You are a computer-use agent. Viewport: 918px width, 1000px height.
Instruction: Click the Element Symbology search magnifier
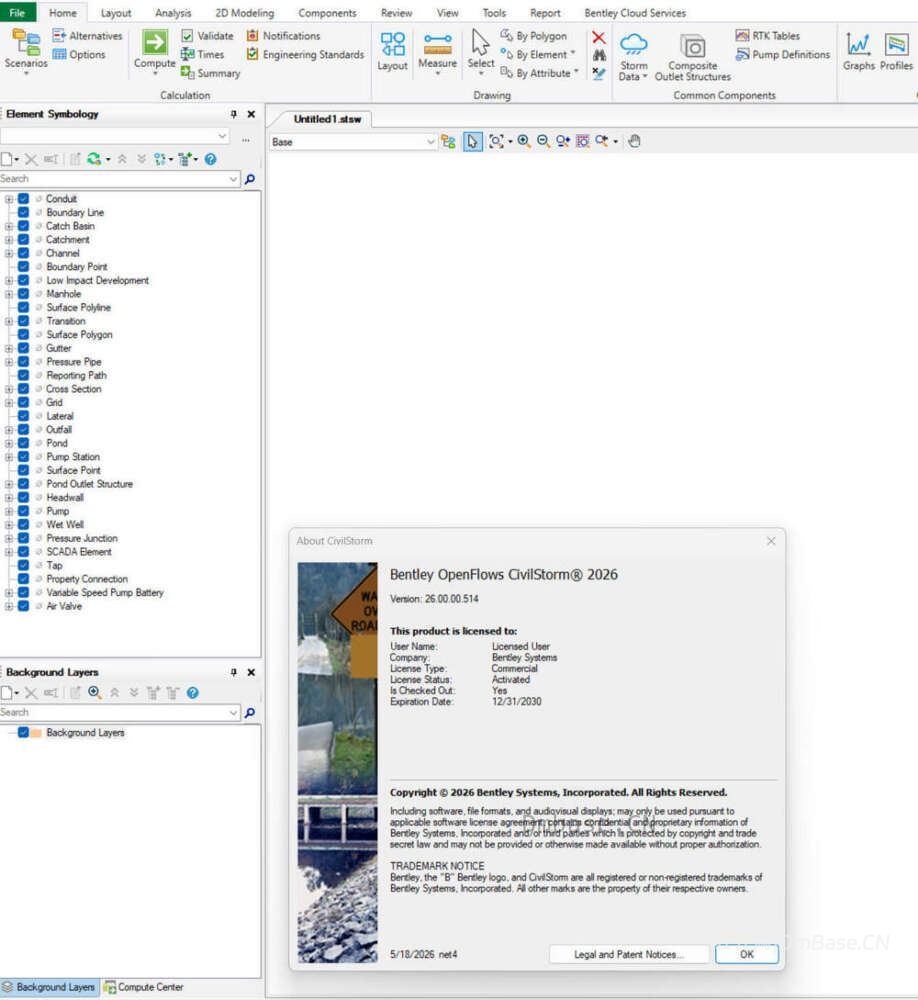pyautogui.click(x=250, y=179)
